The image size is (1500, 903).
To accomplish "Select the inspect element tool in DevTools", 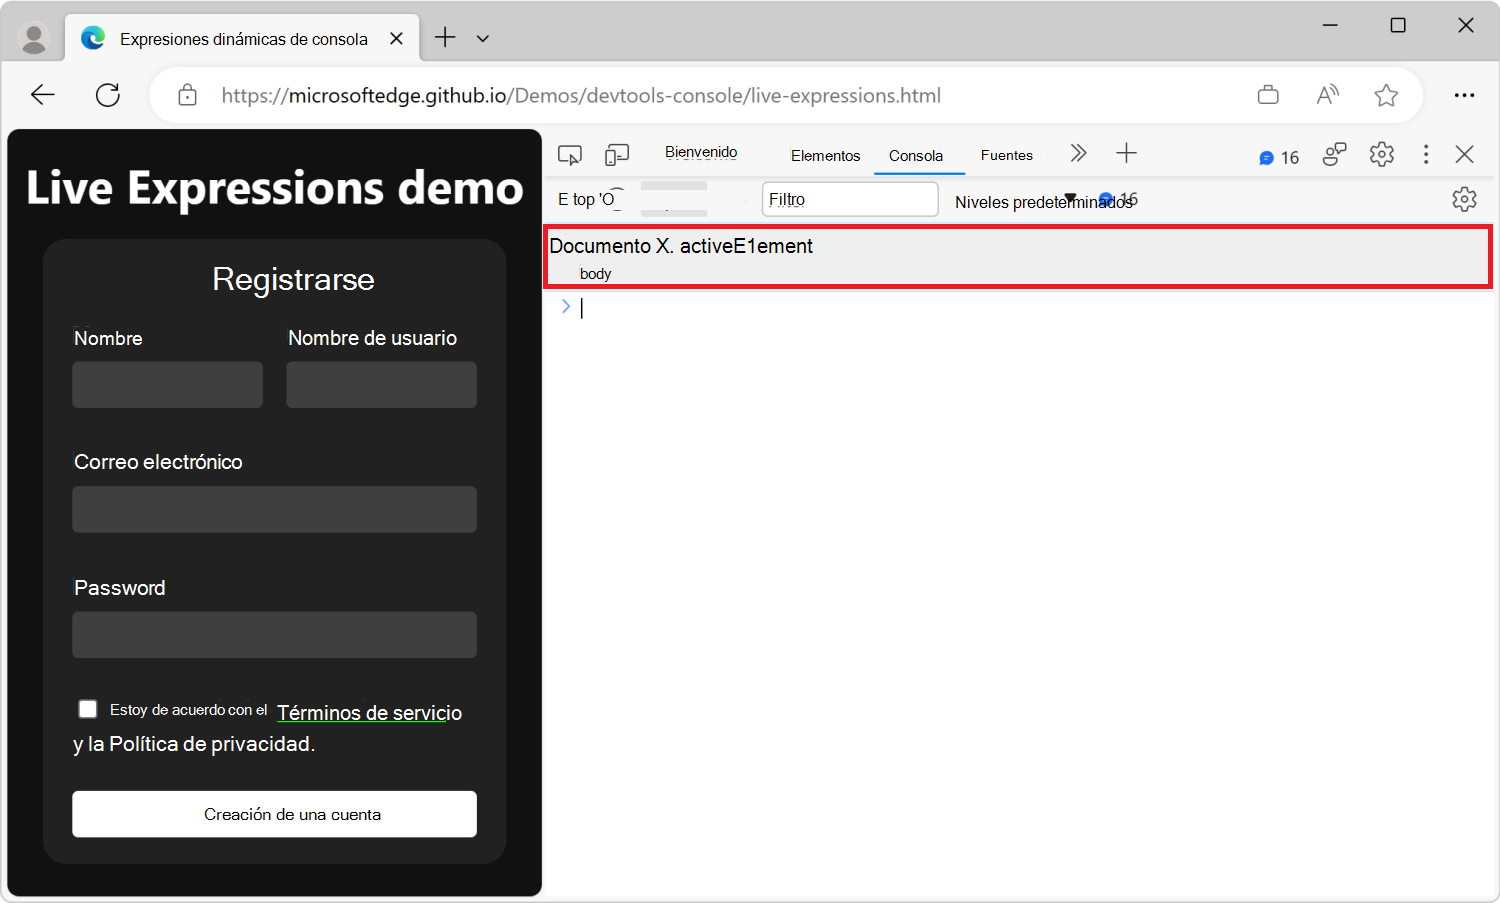I will pyautogui.click(x=569, y=154).
